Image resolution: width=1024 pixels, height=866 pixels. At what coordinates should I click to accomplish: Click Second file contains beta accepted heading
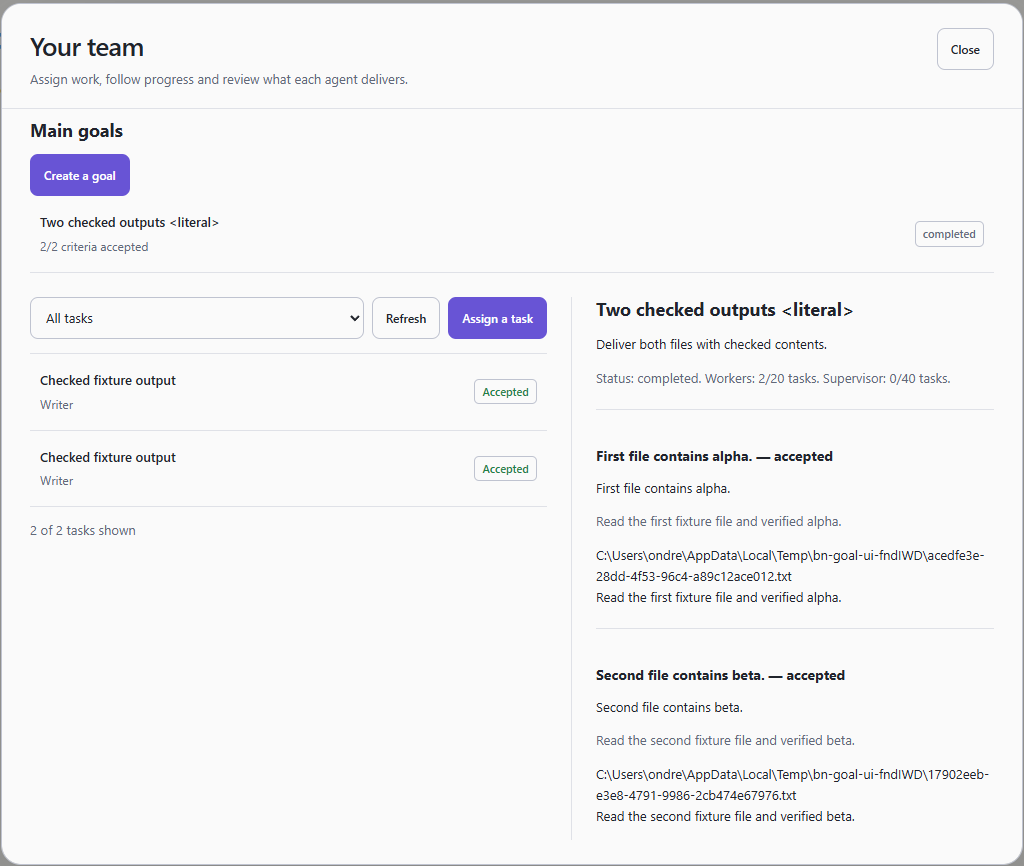pos(720,675)
